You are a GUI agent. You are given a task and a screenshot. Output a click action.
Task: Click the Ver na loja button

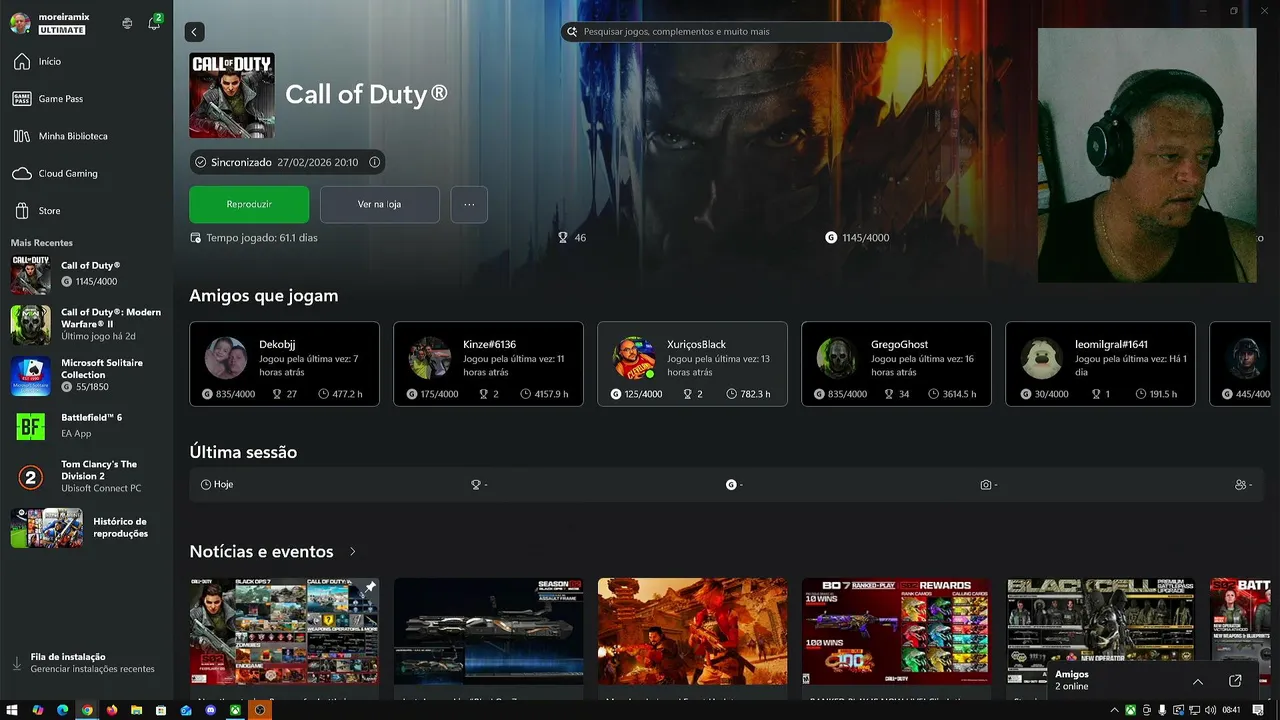pos(379,204)
